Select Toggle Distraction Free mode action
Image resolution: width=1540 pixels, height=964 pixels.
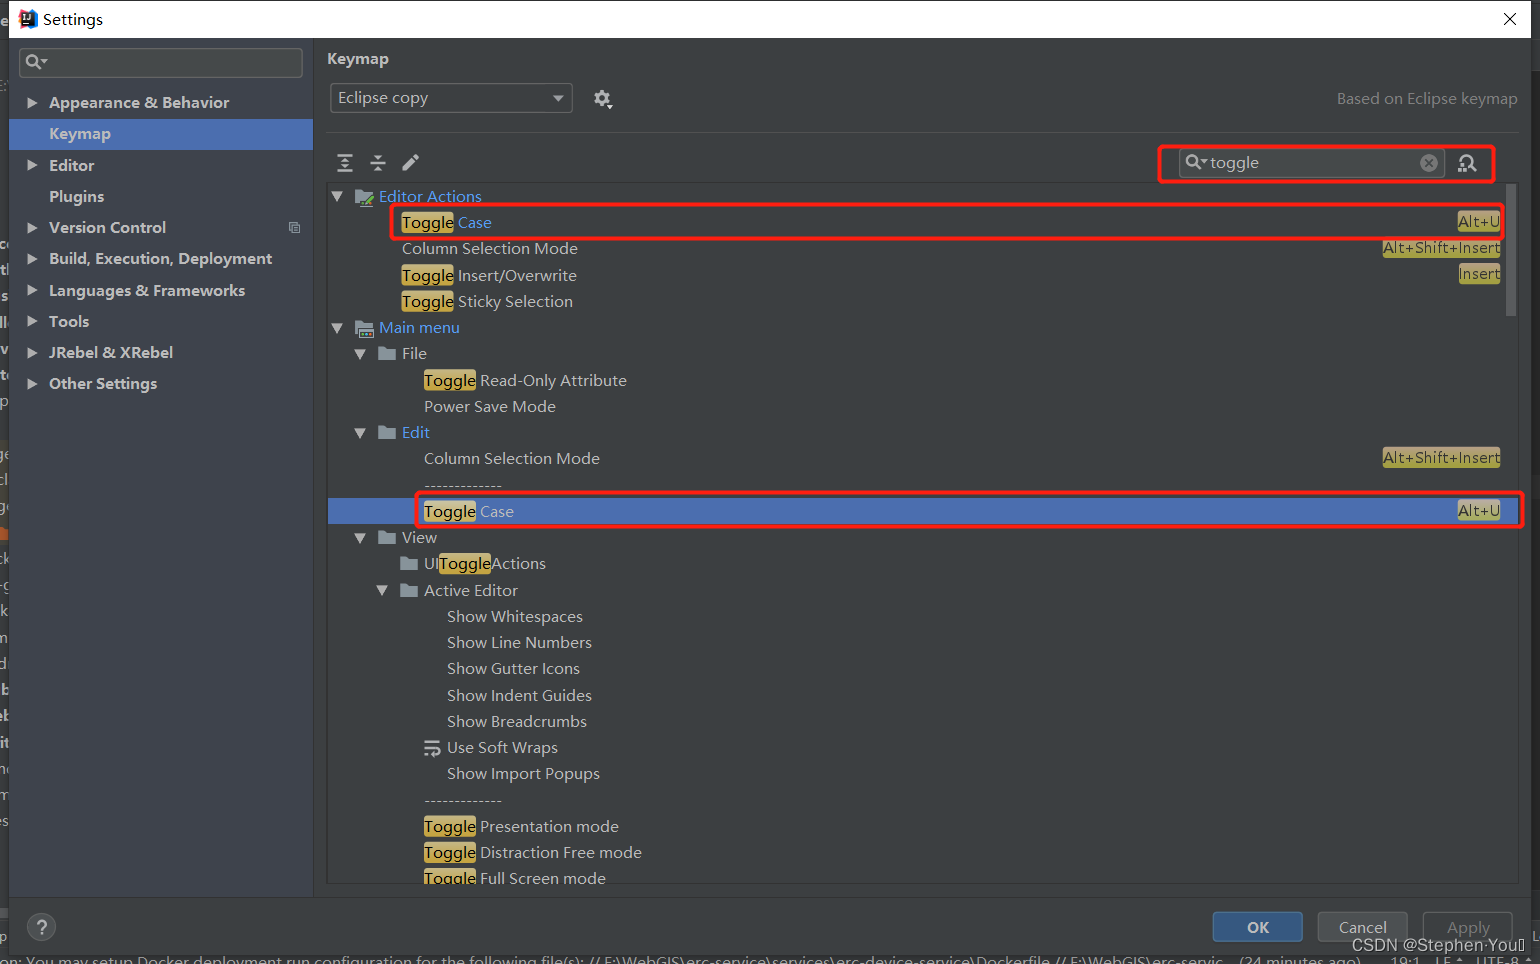[x=533, y=853]
